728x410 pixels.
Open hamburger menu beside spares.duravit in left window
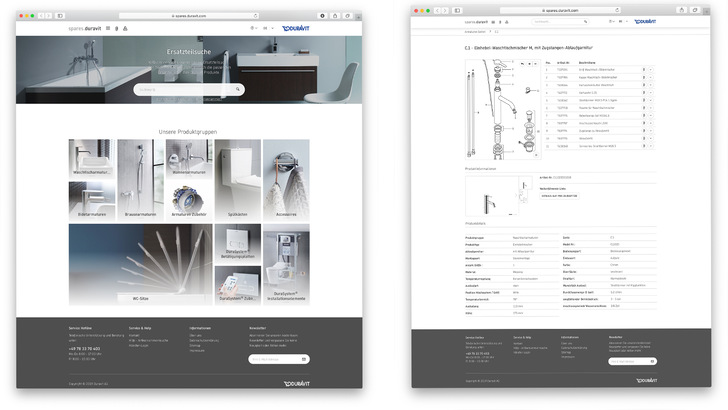click(x=108, y=28)
